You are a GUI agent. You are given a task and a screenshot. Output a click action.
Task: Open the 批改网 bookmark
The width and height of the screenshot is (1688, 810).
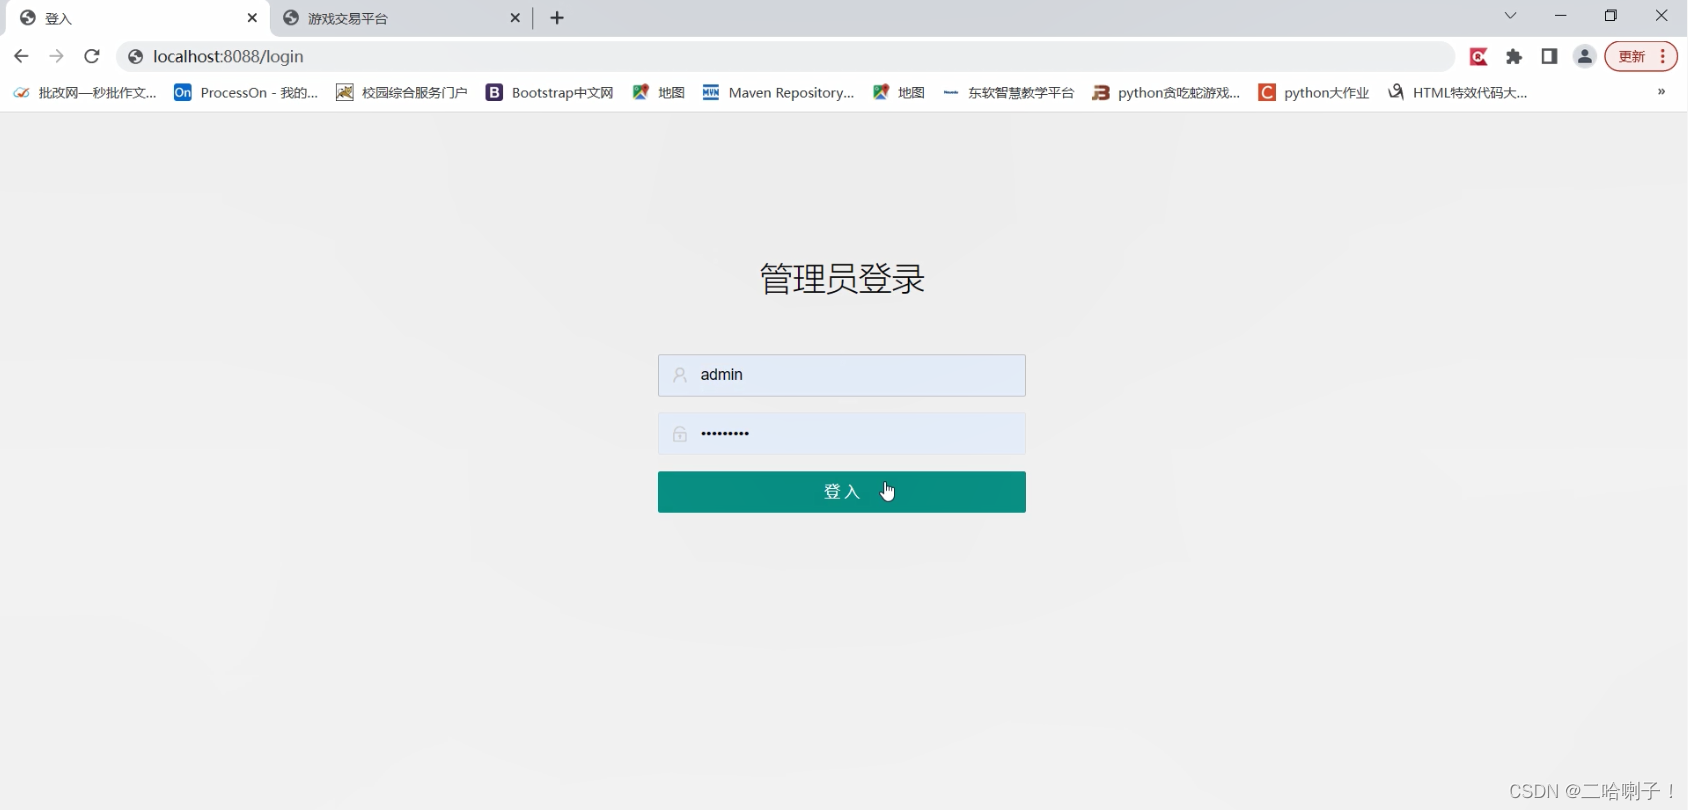85,93
